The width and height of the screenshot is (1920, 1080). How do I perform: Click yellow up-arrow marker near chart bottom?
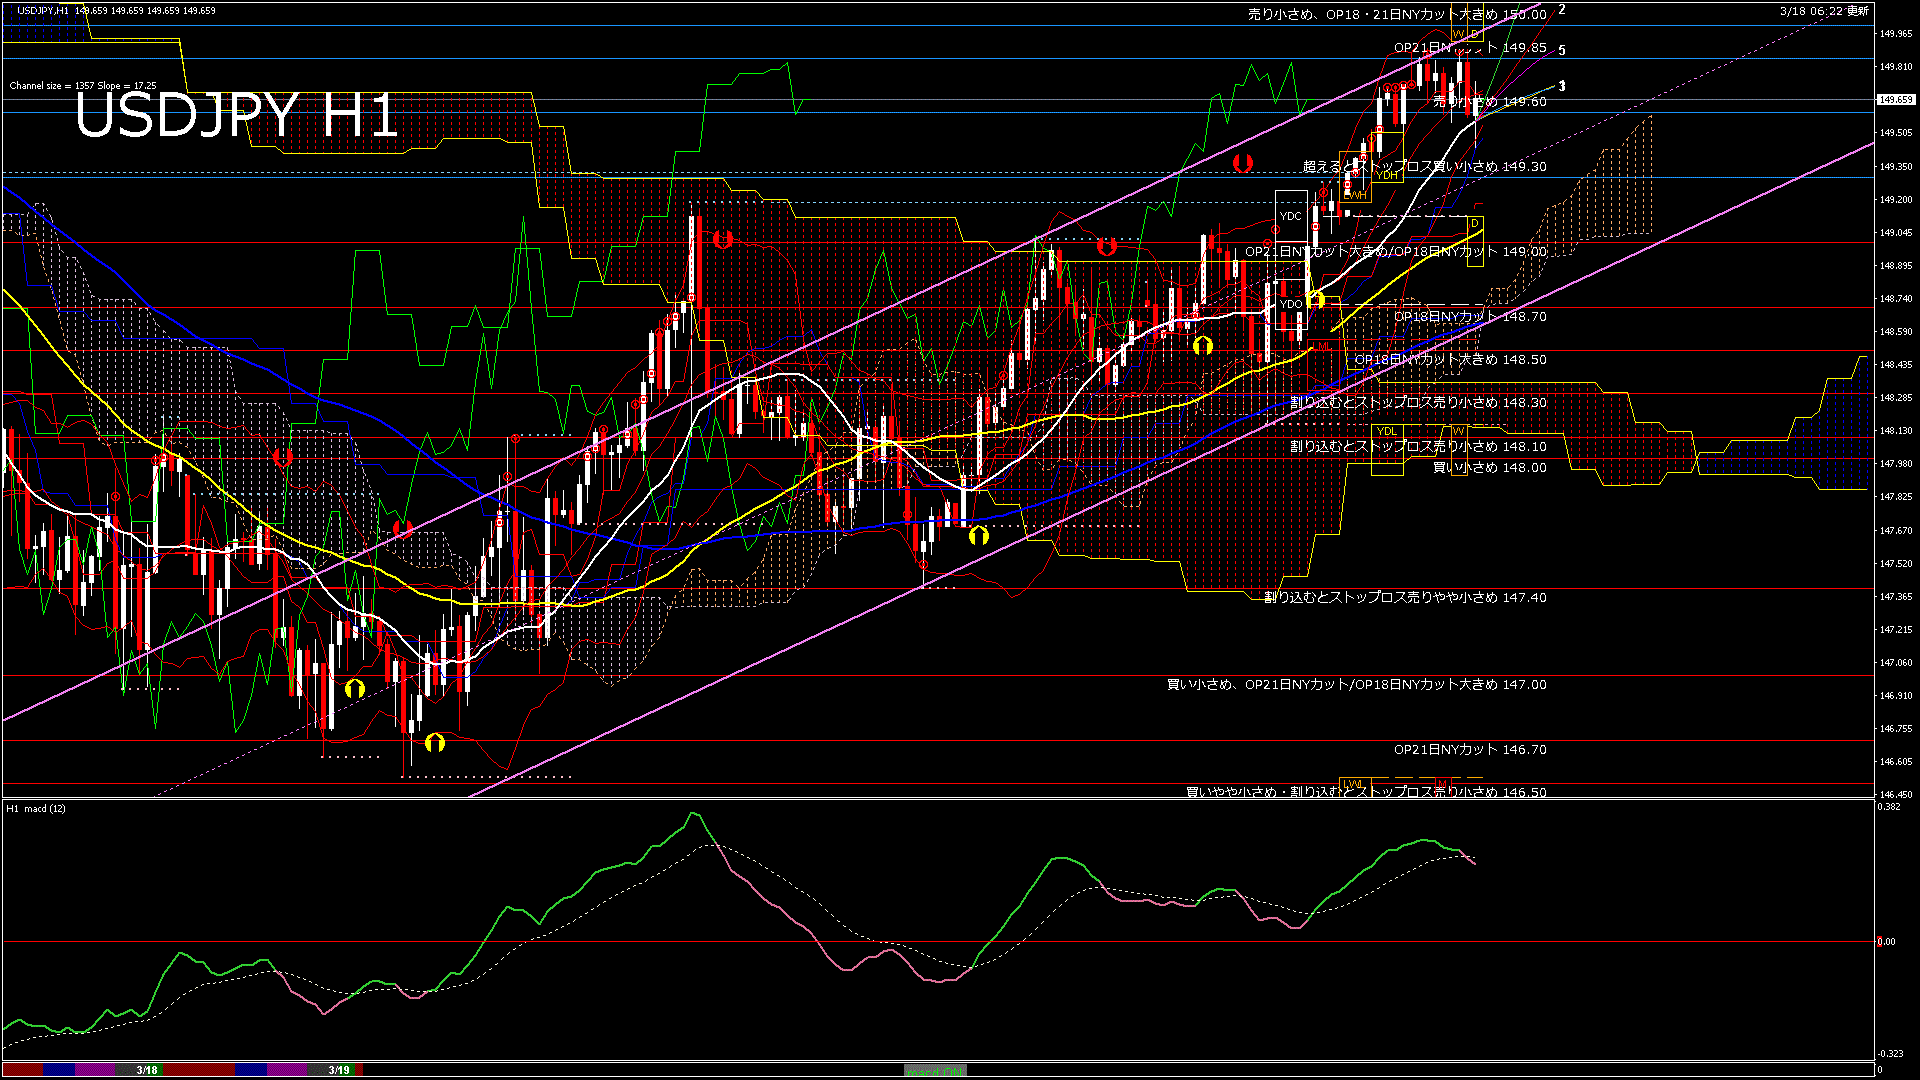(434, 742)
